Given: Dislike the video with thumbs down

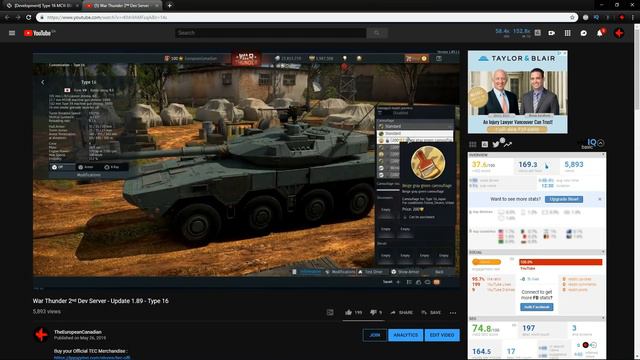Looking at the screenshot, I should point(373,312).
